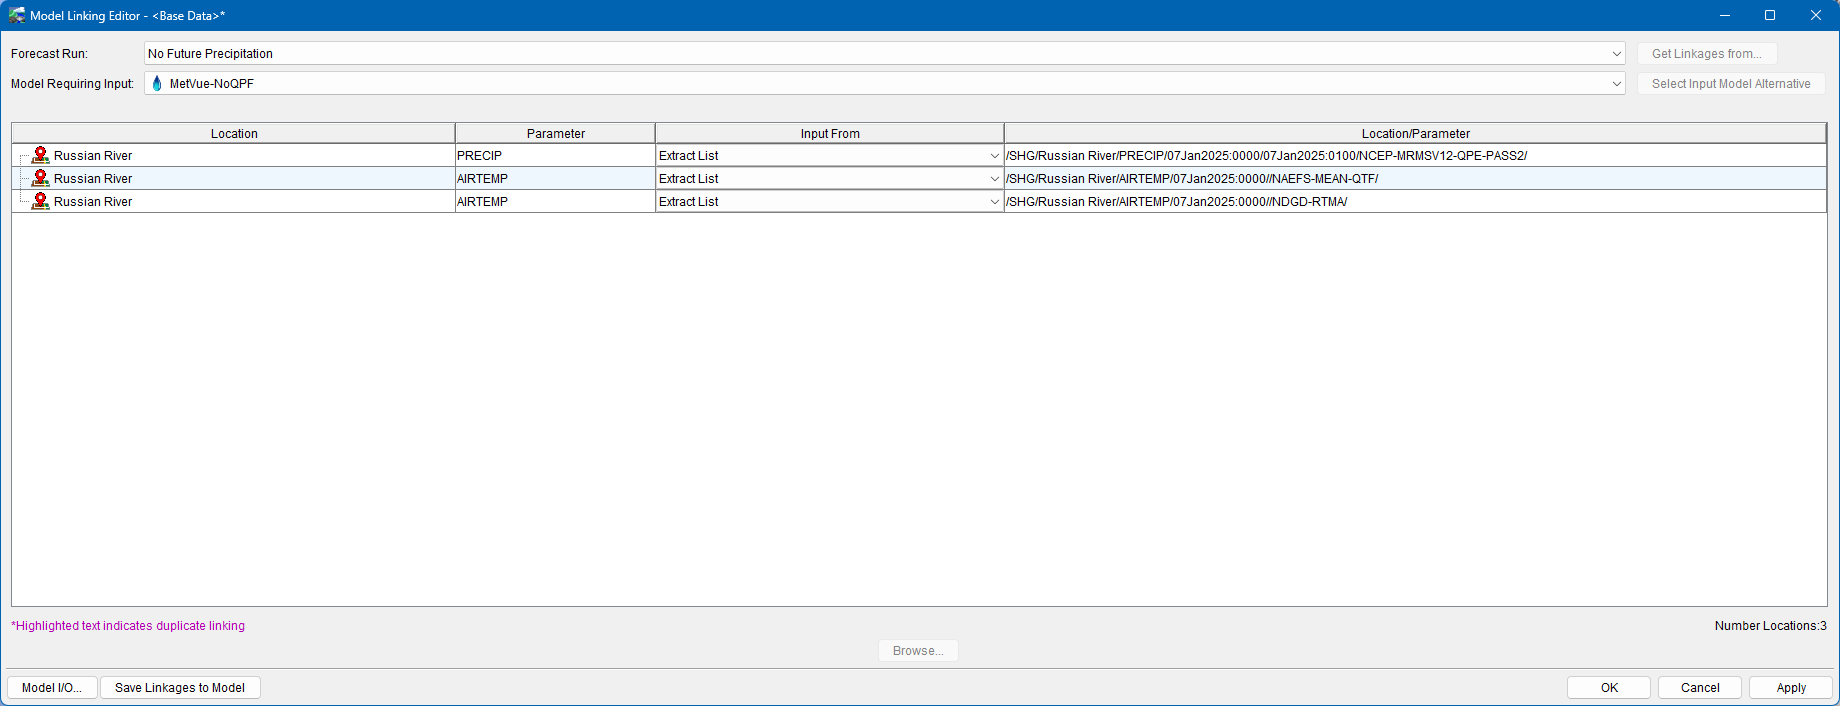Select Russian River text in the PRECIP row
This screenshot has height=706, width=1840.
tap(93, 156)
